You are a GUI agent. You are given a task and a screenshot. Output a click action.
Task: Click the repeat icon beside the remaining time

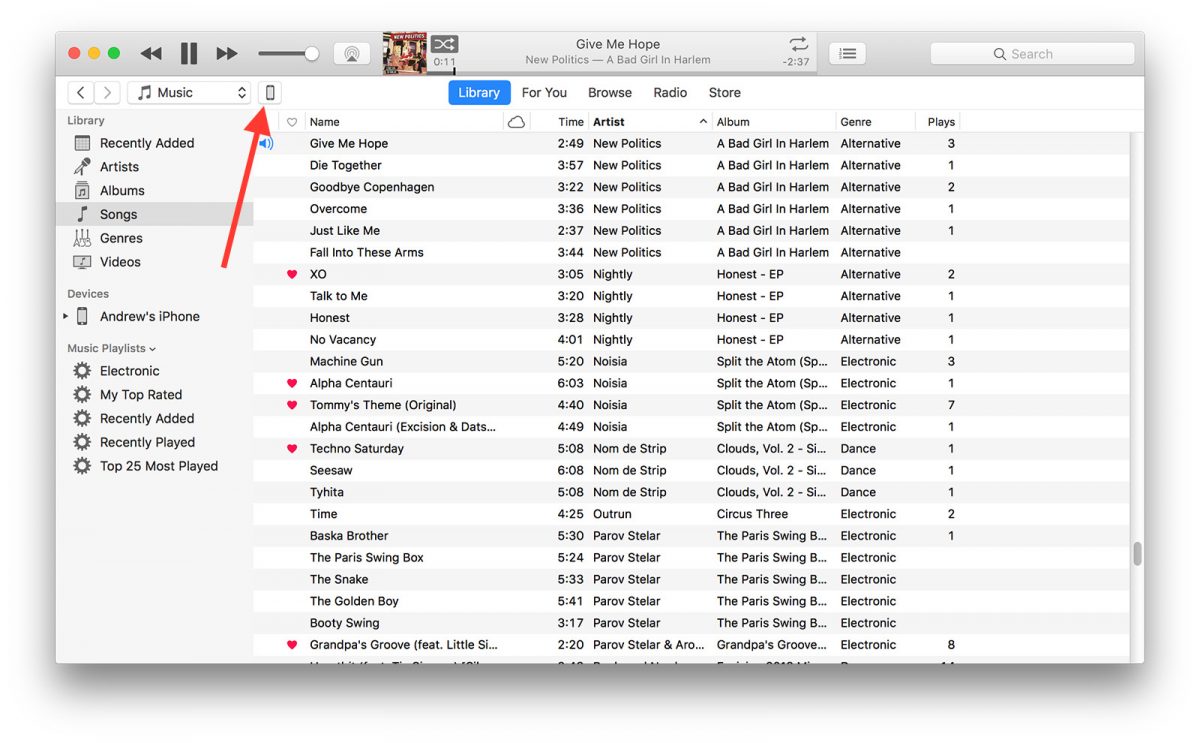click(797, 45)
